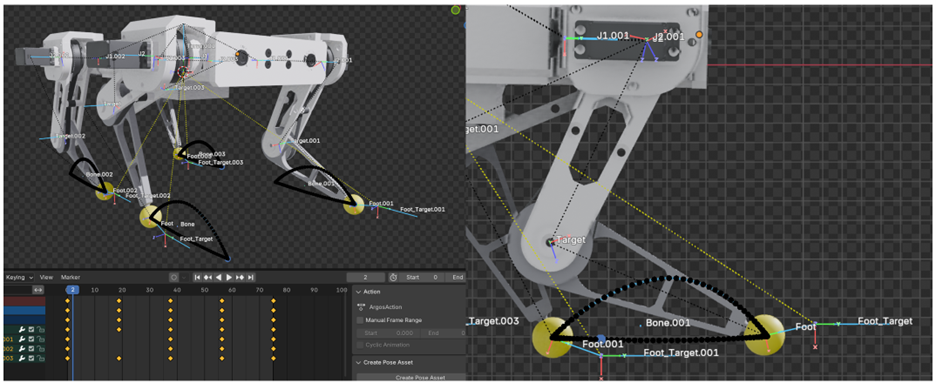The width and height of the screenshot is (936, 383).
Task: Jump to the timeline start frame
Action: click(x=198, y=277)
